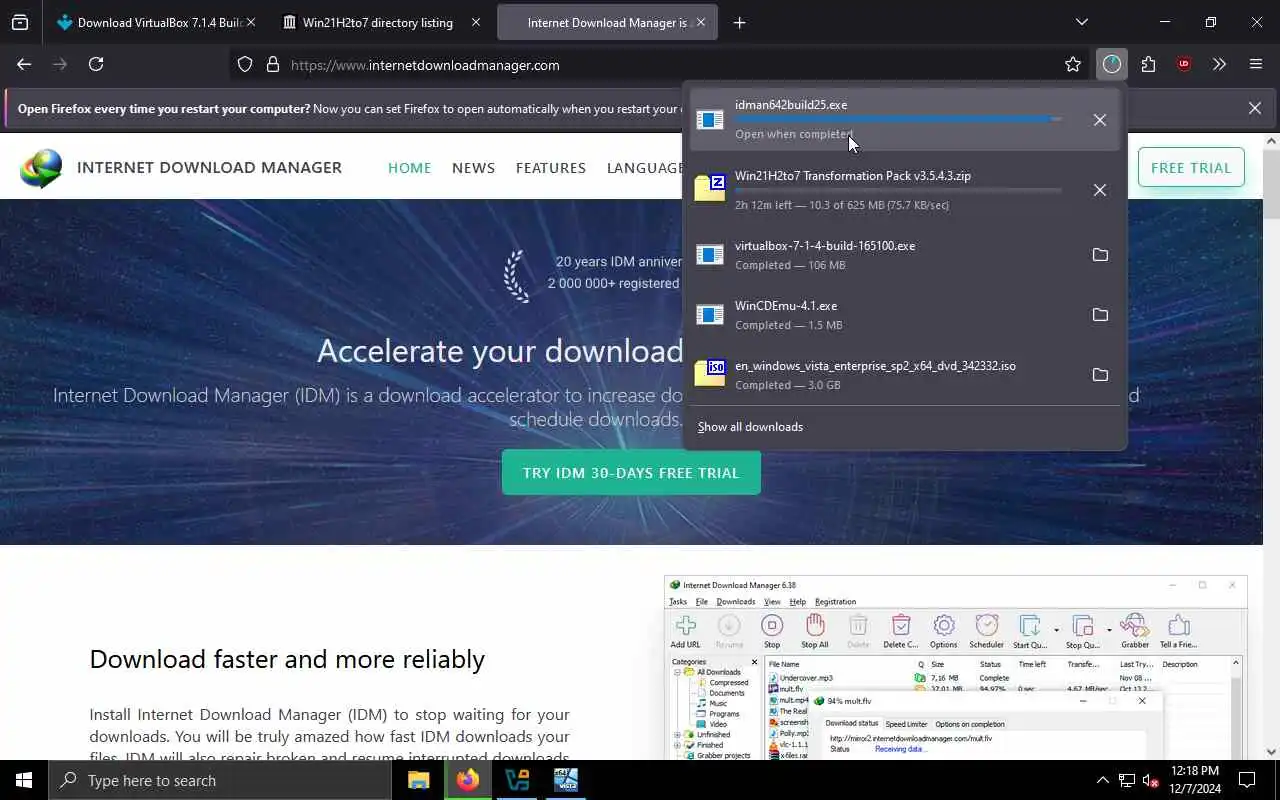Show hidden system tray icons
The width and height of the screenshot is (1280, 800).
pyautogui.click(x=1102, y=780)
